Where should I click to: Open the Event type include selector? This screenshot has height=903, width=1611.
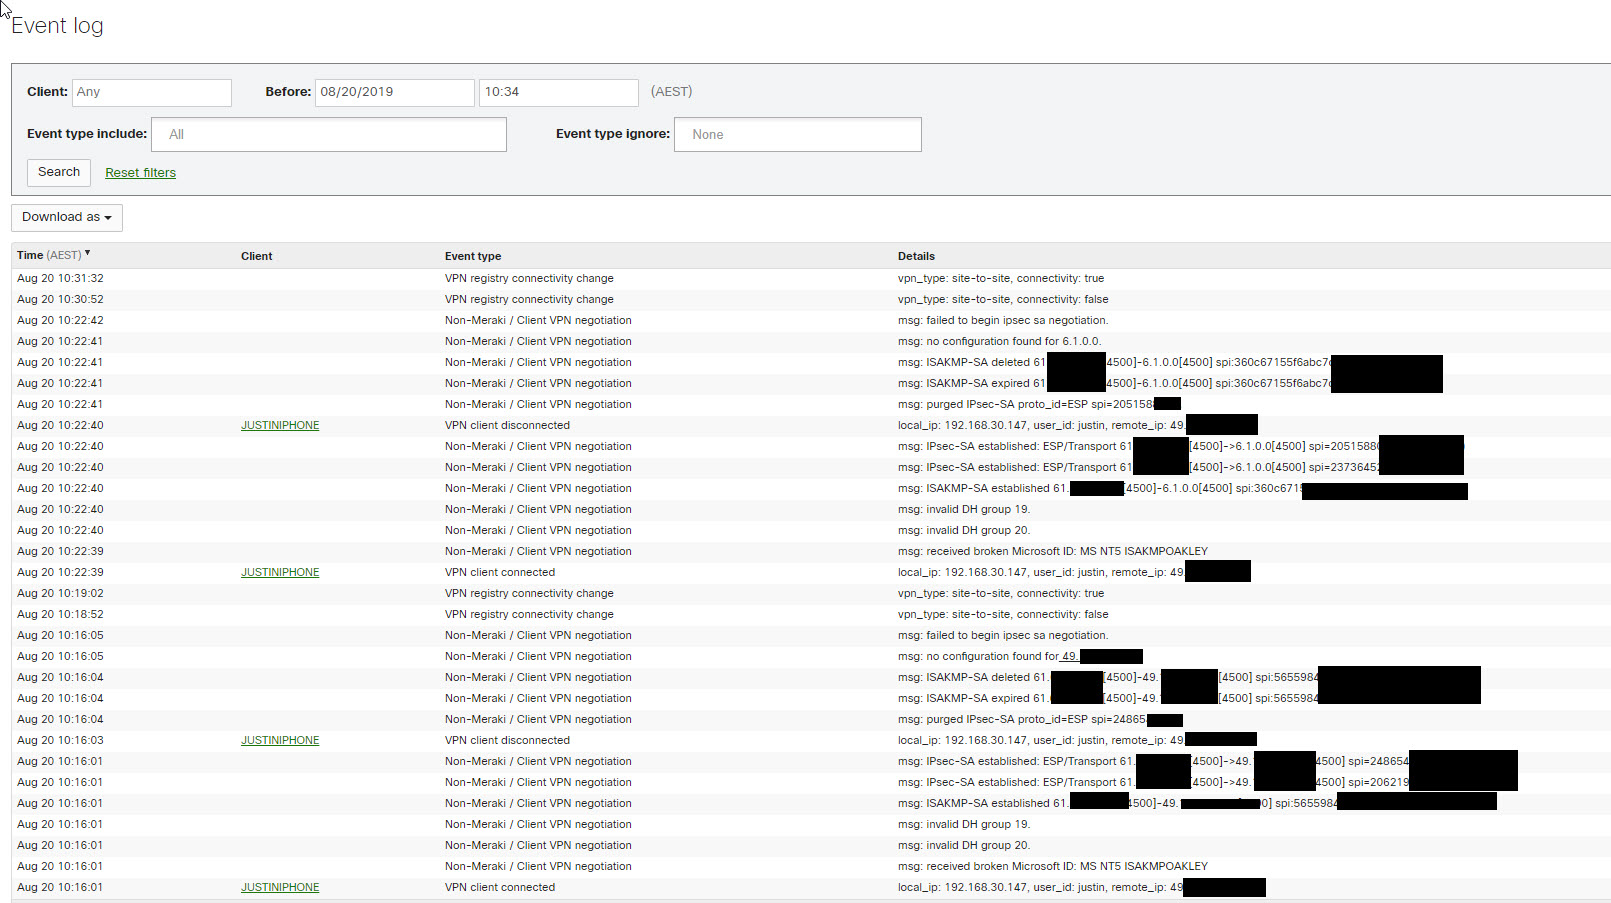pyautogui.click(x=329, y=134)
